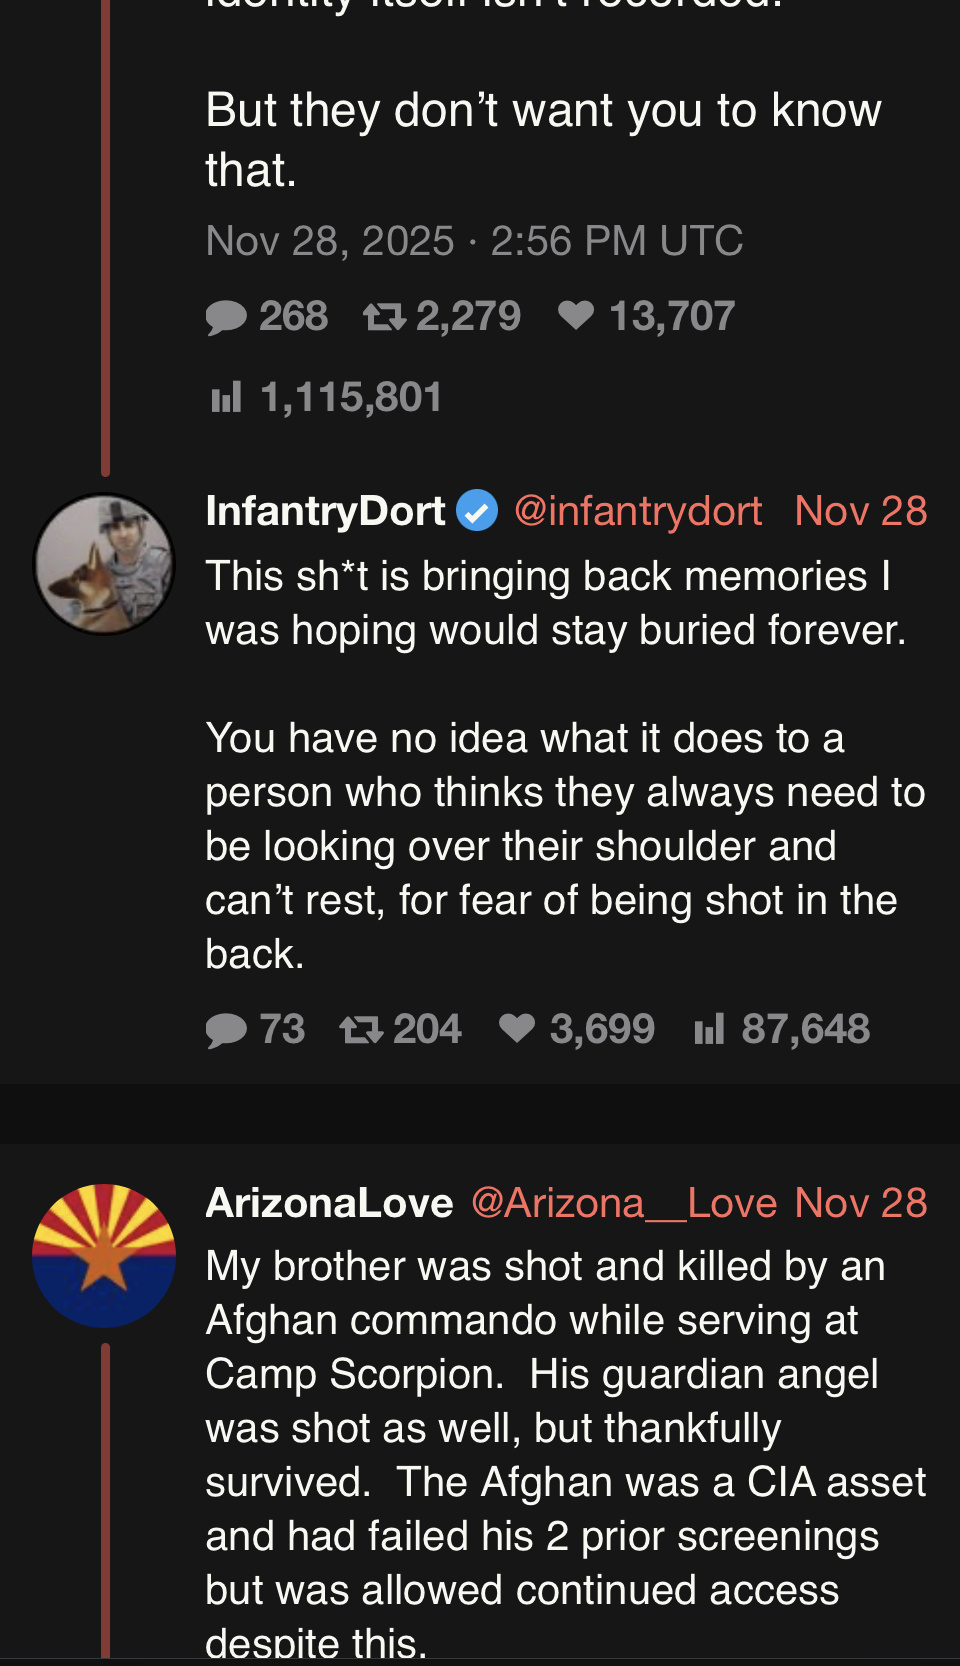The height and width of the screenshot is (1666, 960).
Task: Click InfantryDort's blue verified badge
Action: point(477,511)
